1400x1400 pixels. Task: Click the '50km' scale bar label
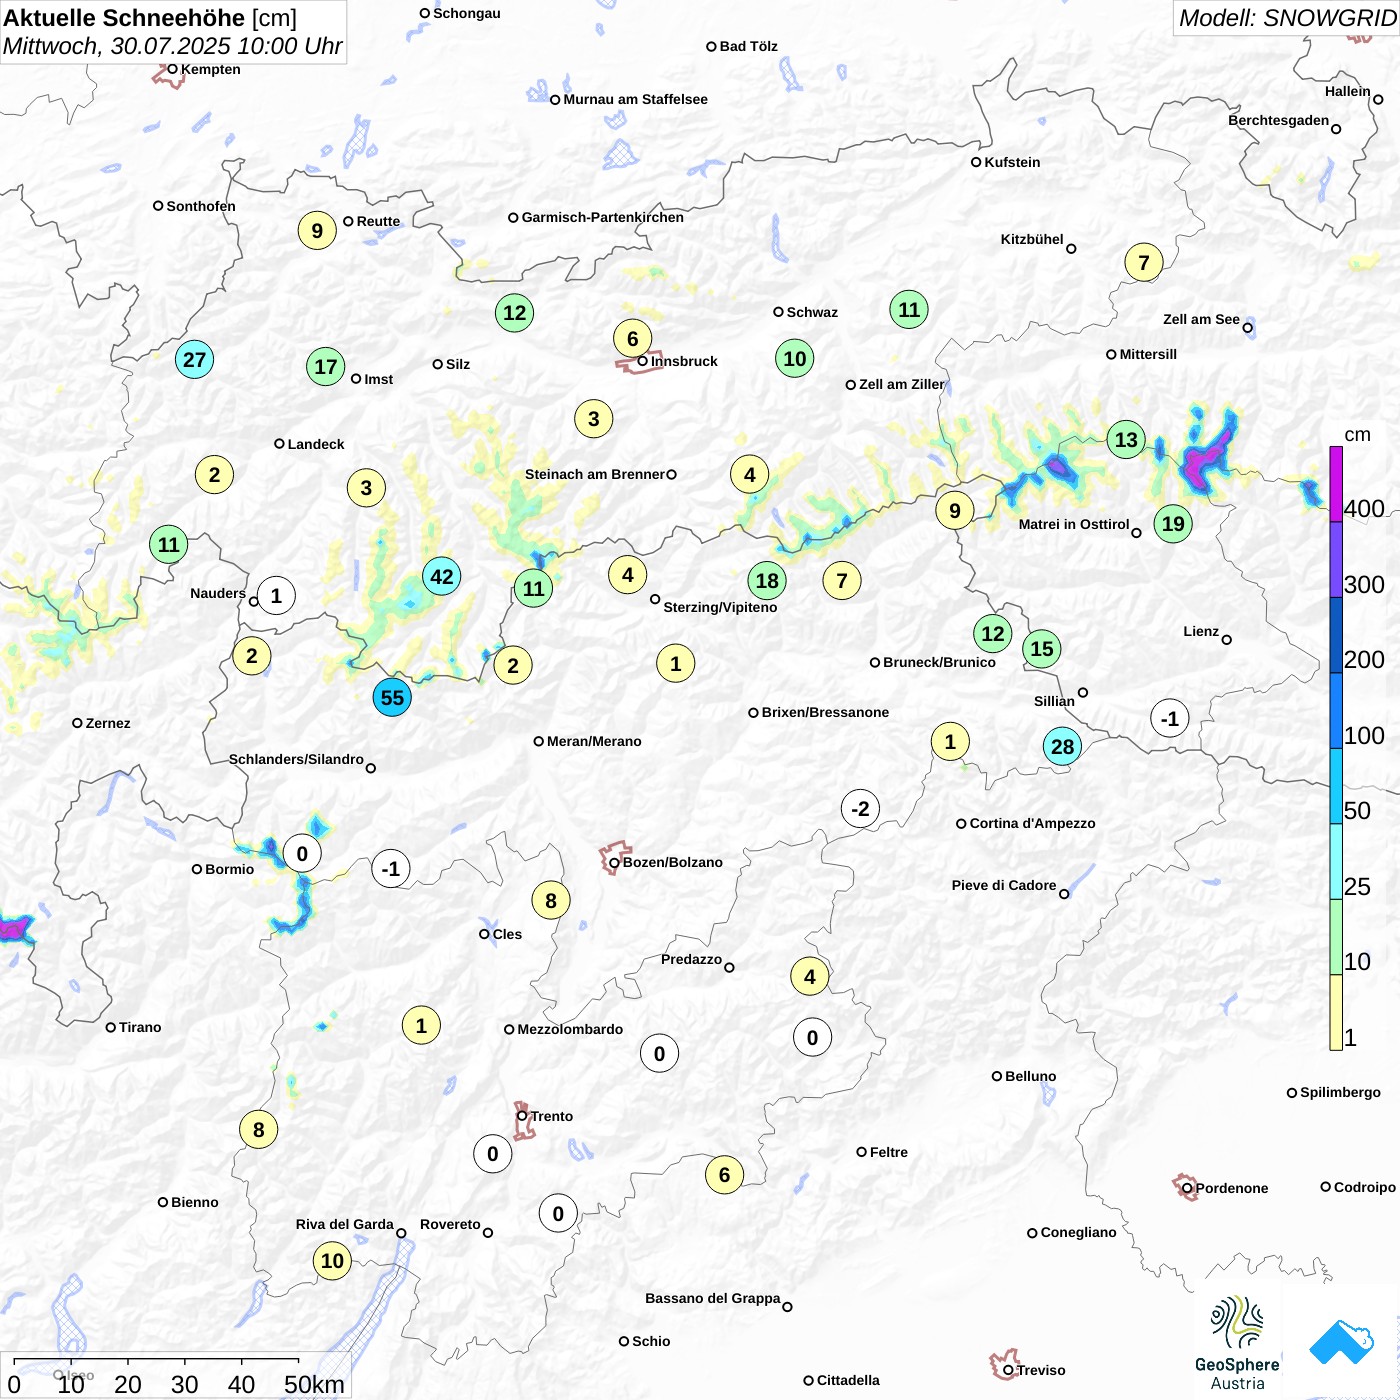click(314, 1384)
